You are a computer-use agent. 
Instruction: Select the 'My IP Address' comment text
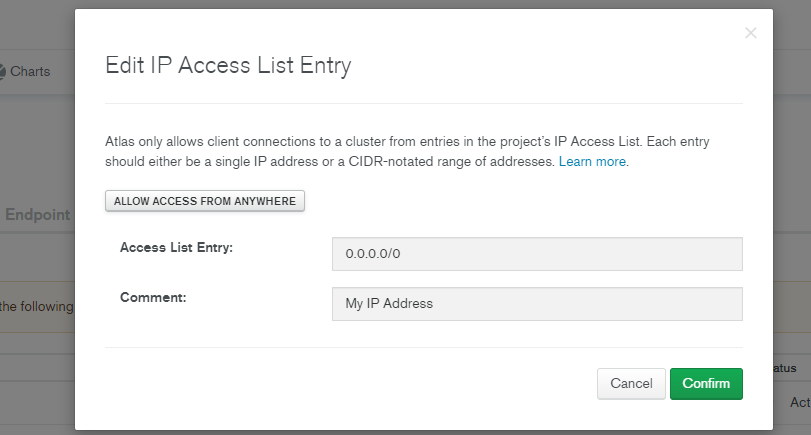[x=389, y=304]
